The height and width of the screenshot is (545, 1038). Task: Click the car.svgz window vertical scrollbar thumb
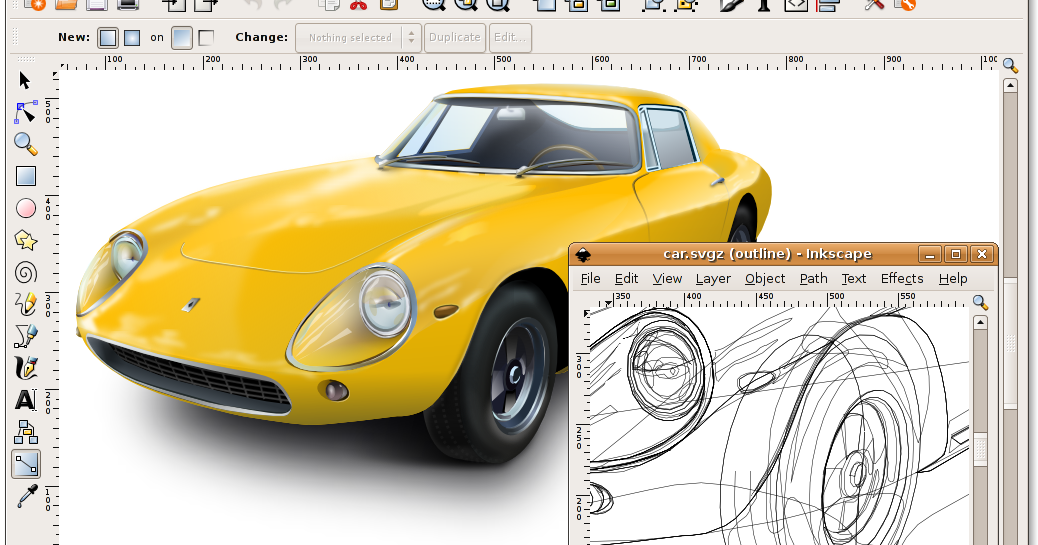pos(980,450)
